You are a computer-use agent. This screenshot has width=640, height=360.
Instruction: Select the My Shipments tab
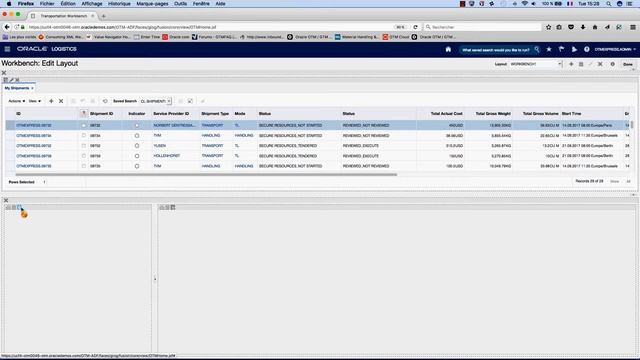[17, 88]
